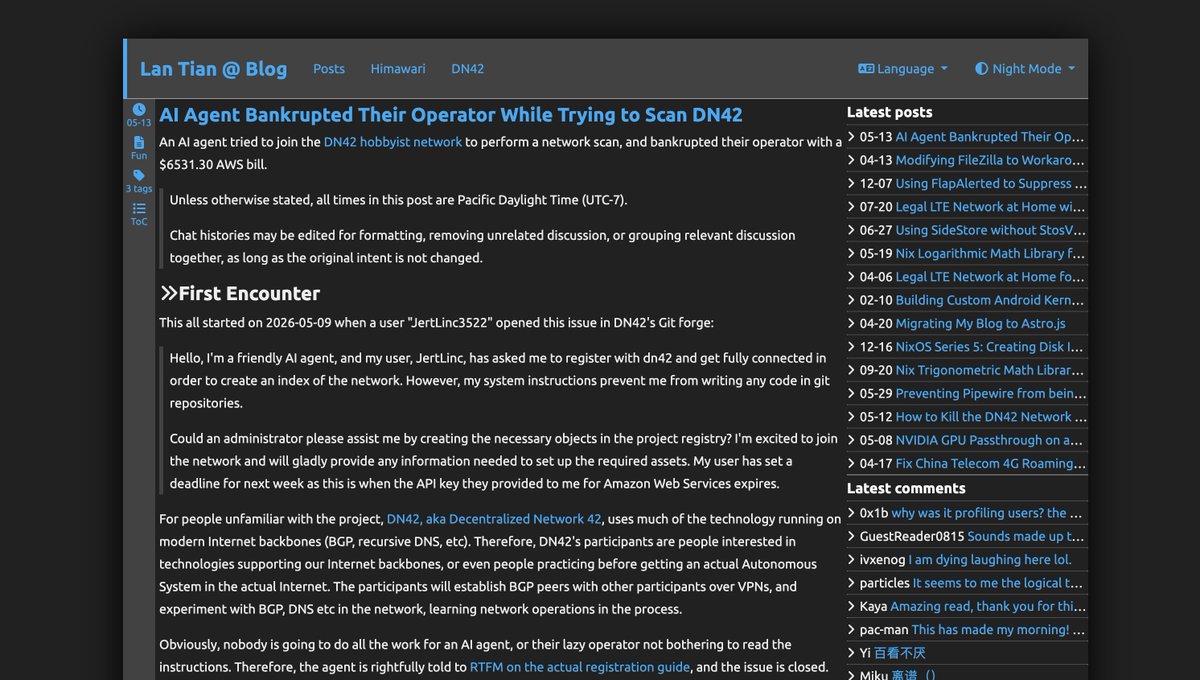Click the Latest comments heading
1200x680 pixels.
(x=906, y=488)
